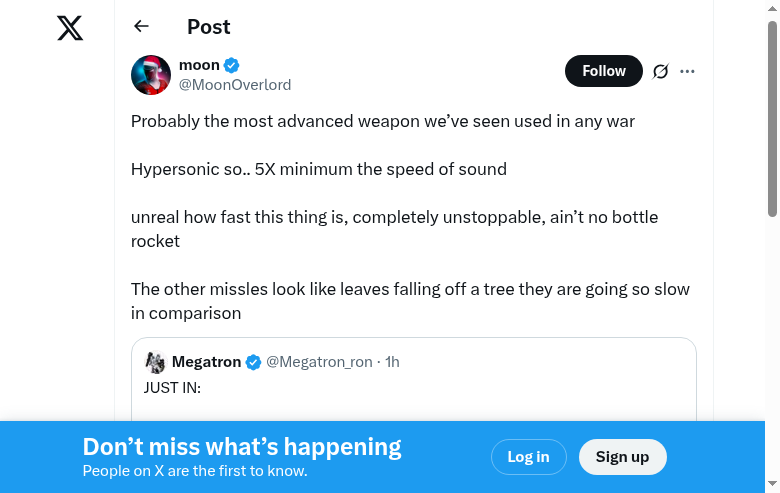
Task: Click the 1h timestamp on quoted post
Action: click(x=393, y=362)
